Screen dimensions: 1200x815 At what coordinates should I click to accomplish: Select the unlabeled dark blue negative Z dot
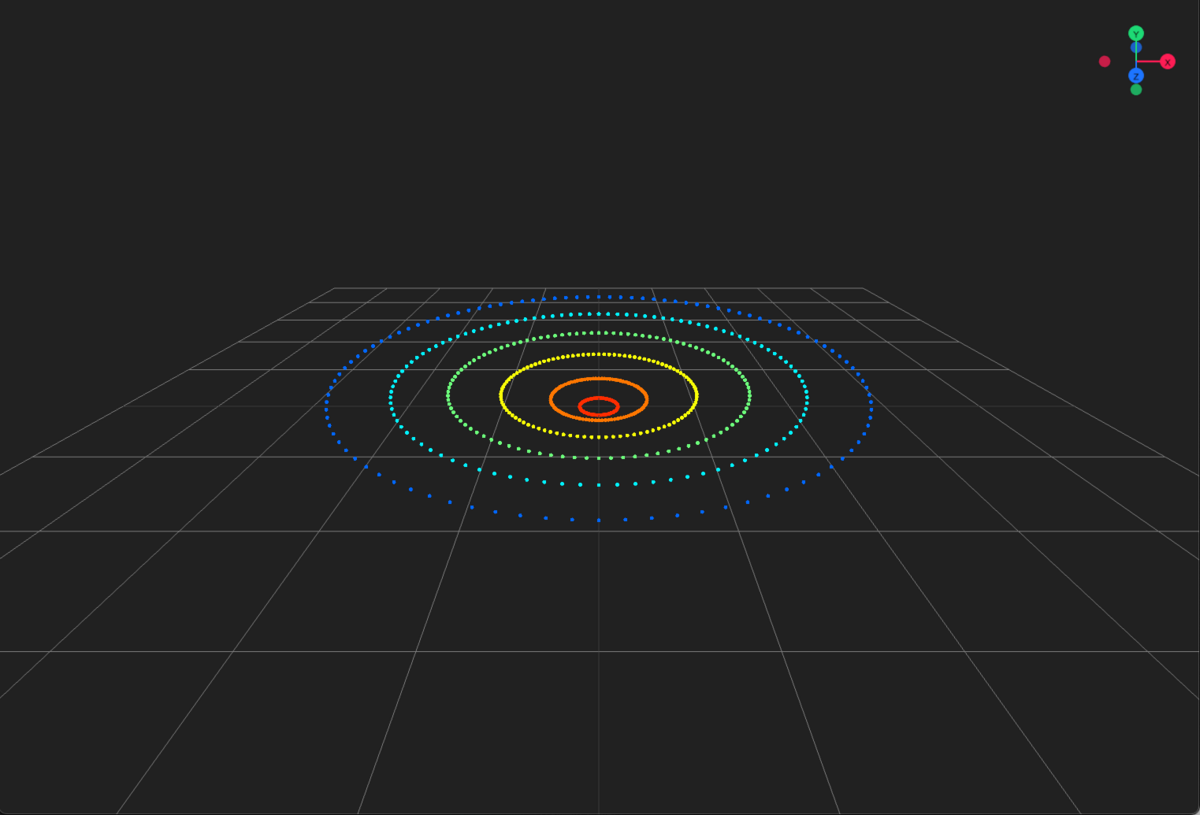(x=1136, y=47)
